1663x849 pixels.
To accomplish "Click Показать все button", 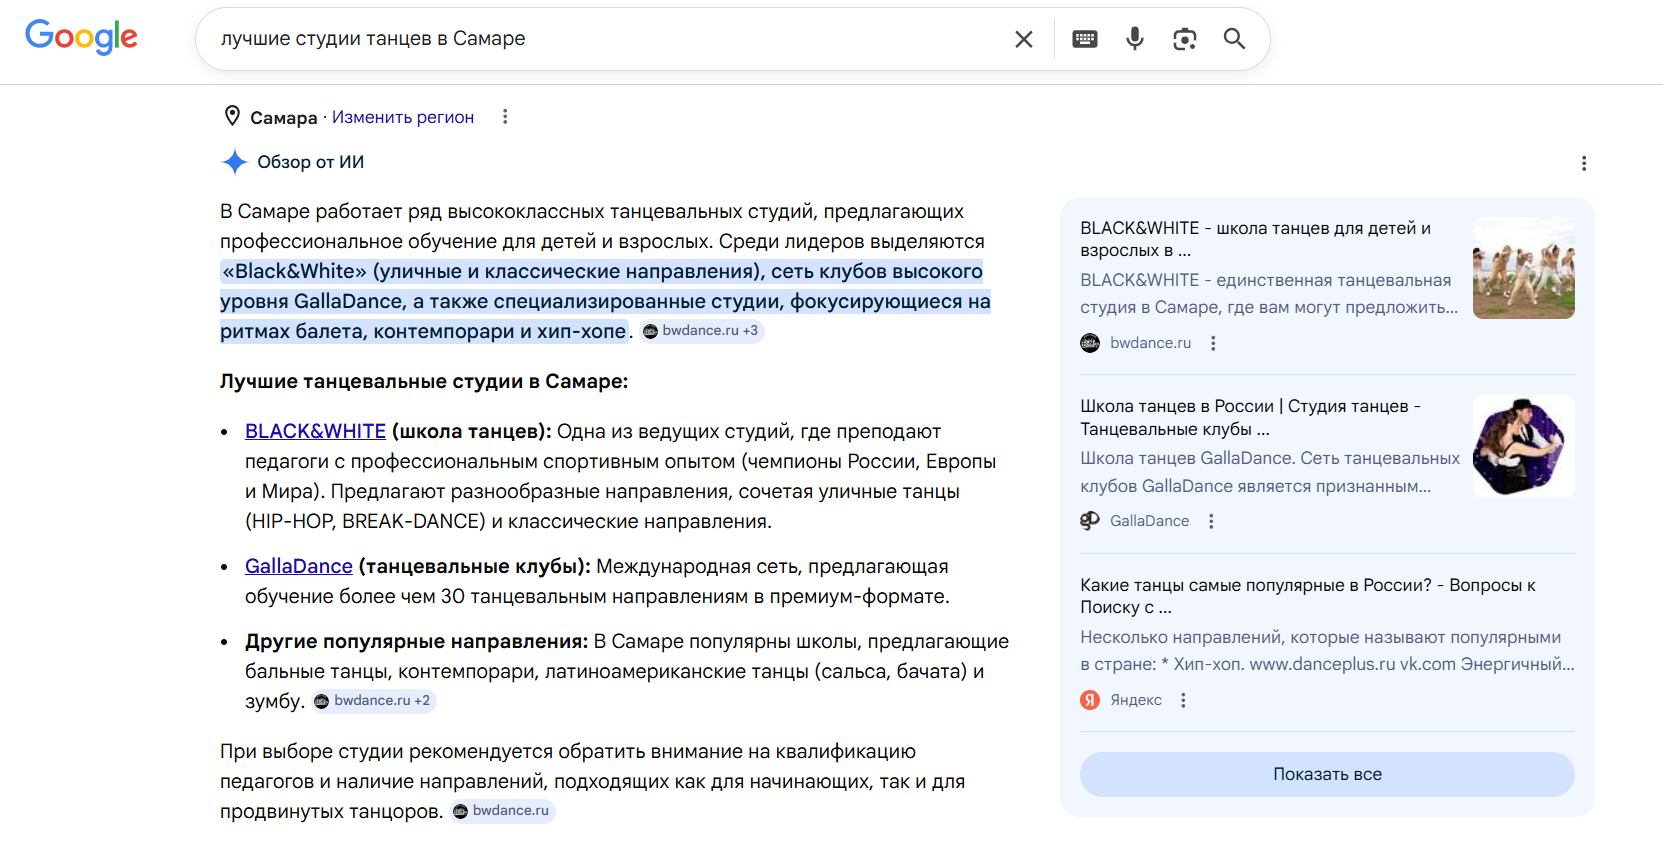I will tap(1327, 774).
